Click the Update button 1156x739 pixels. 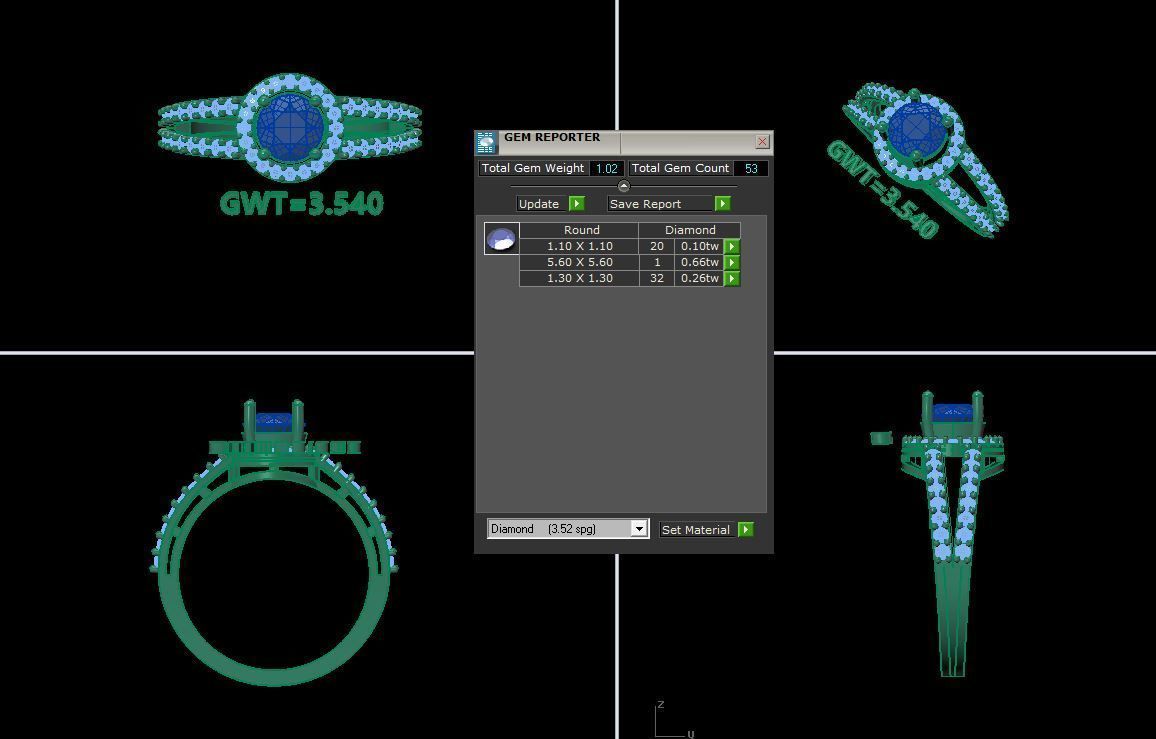(x=542, y=204)
